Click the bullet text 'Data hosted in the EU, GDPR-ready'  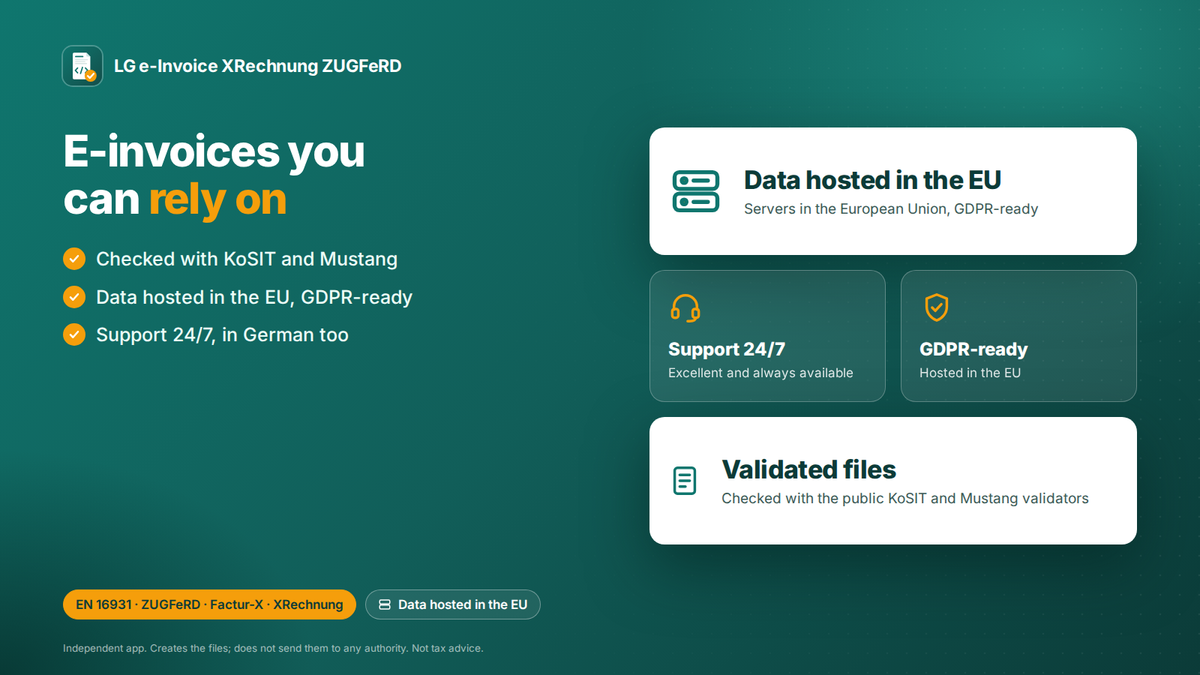[254, 297]
